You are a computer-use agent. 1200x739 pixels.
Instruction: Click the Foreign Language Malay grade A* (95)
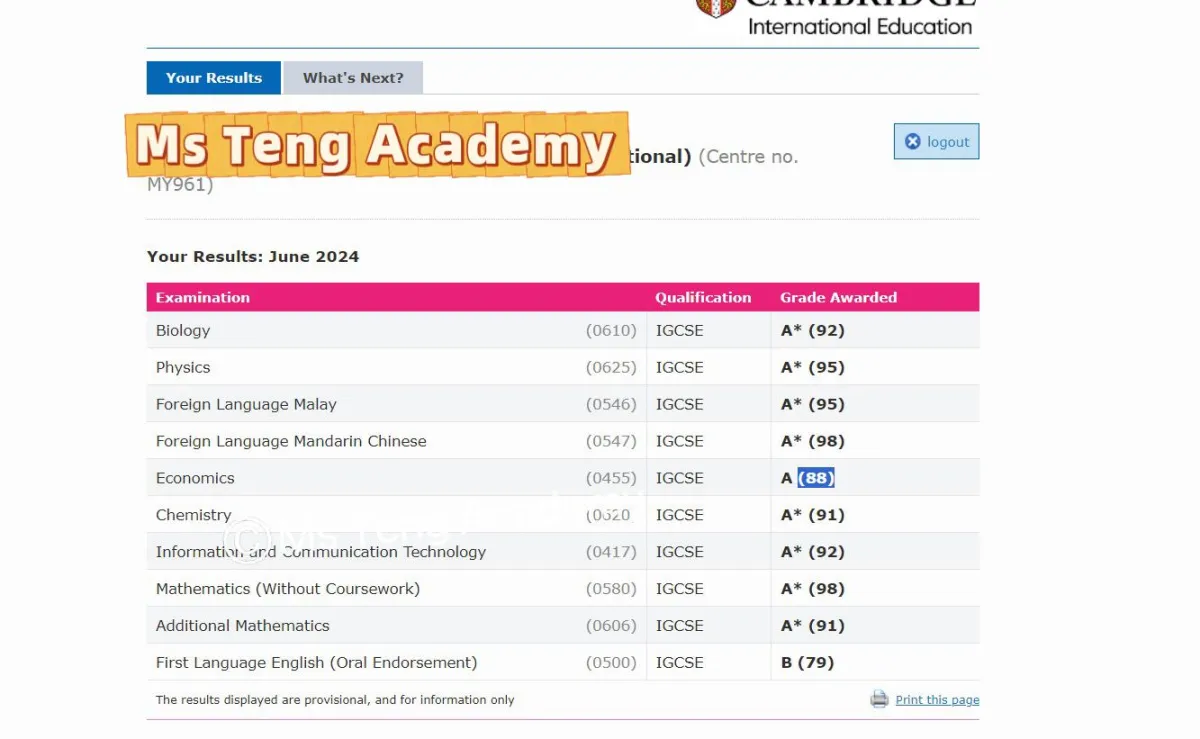[812, 404]
